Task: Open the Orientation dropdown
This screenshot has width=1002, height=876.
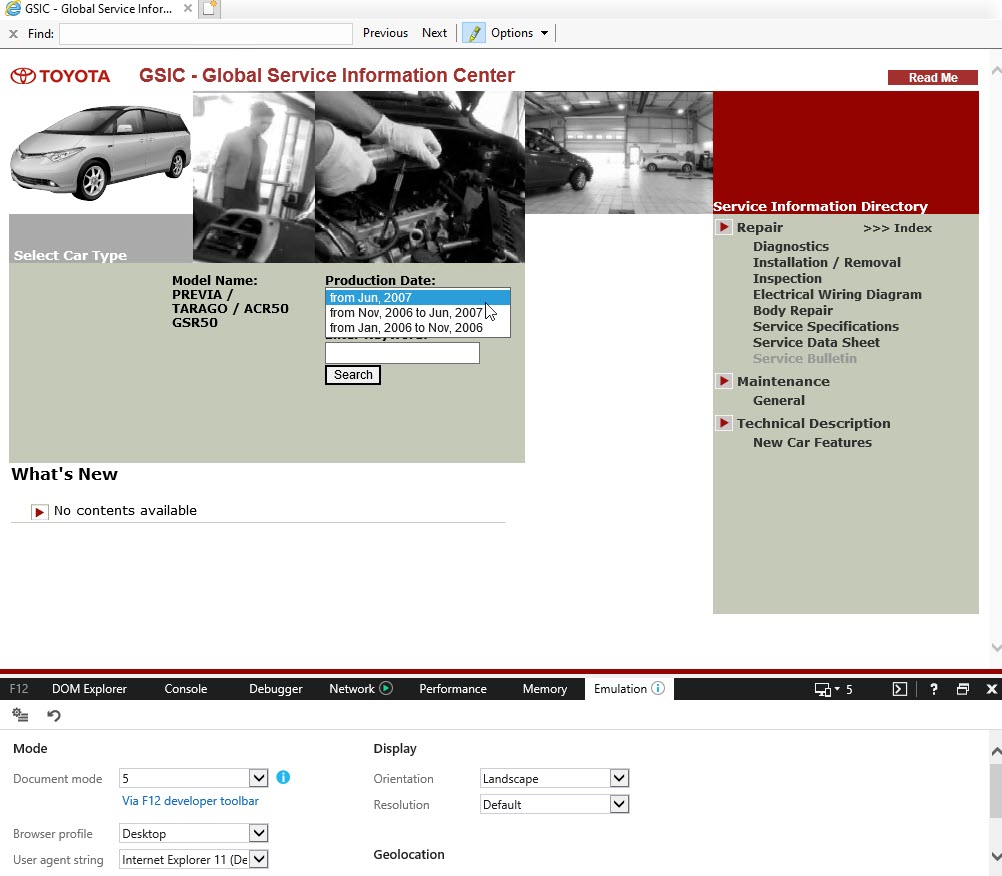Action: click(619, 778)
